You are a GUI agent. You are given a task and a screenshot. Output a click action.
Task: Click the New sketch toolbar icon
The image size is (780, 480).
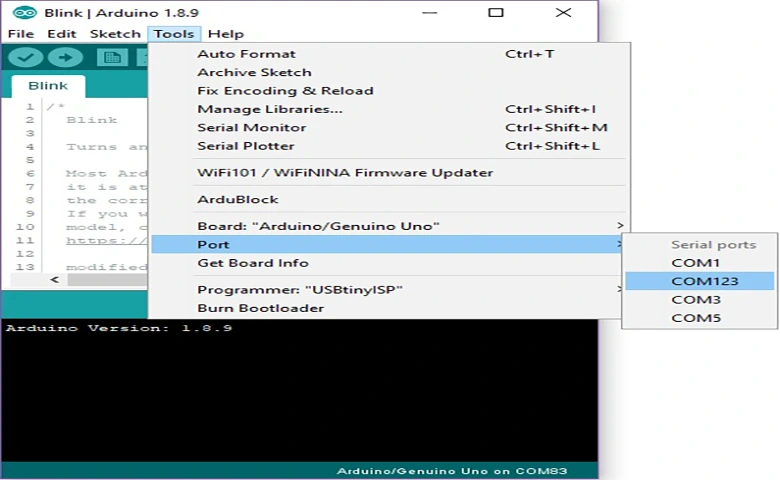pos(112,58)
